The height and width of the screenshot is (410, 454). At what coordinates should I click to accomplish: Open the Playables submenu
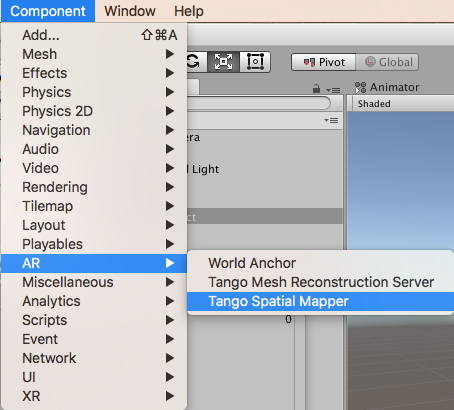click(94, 244)
